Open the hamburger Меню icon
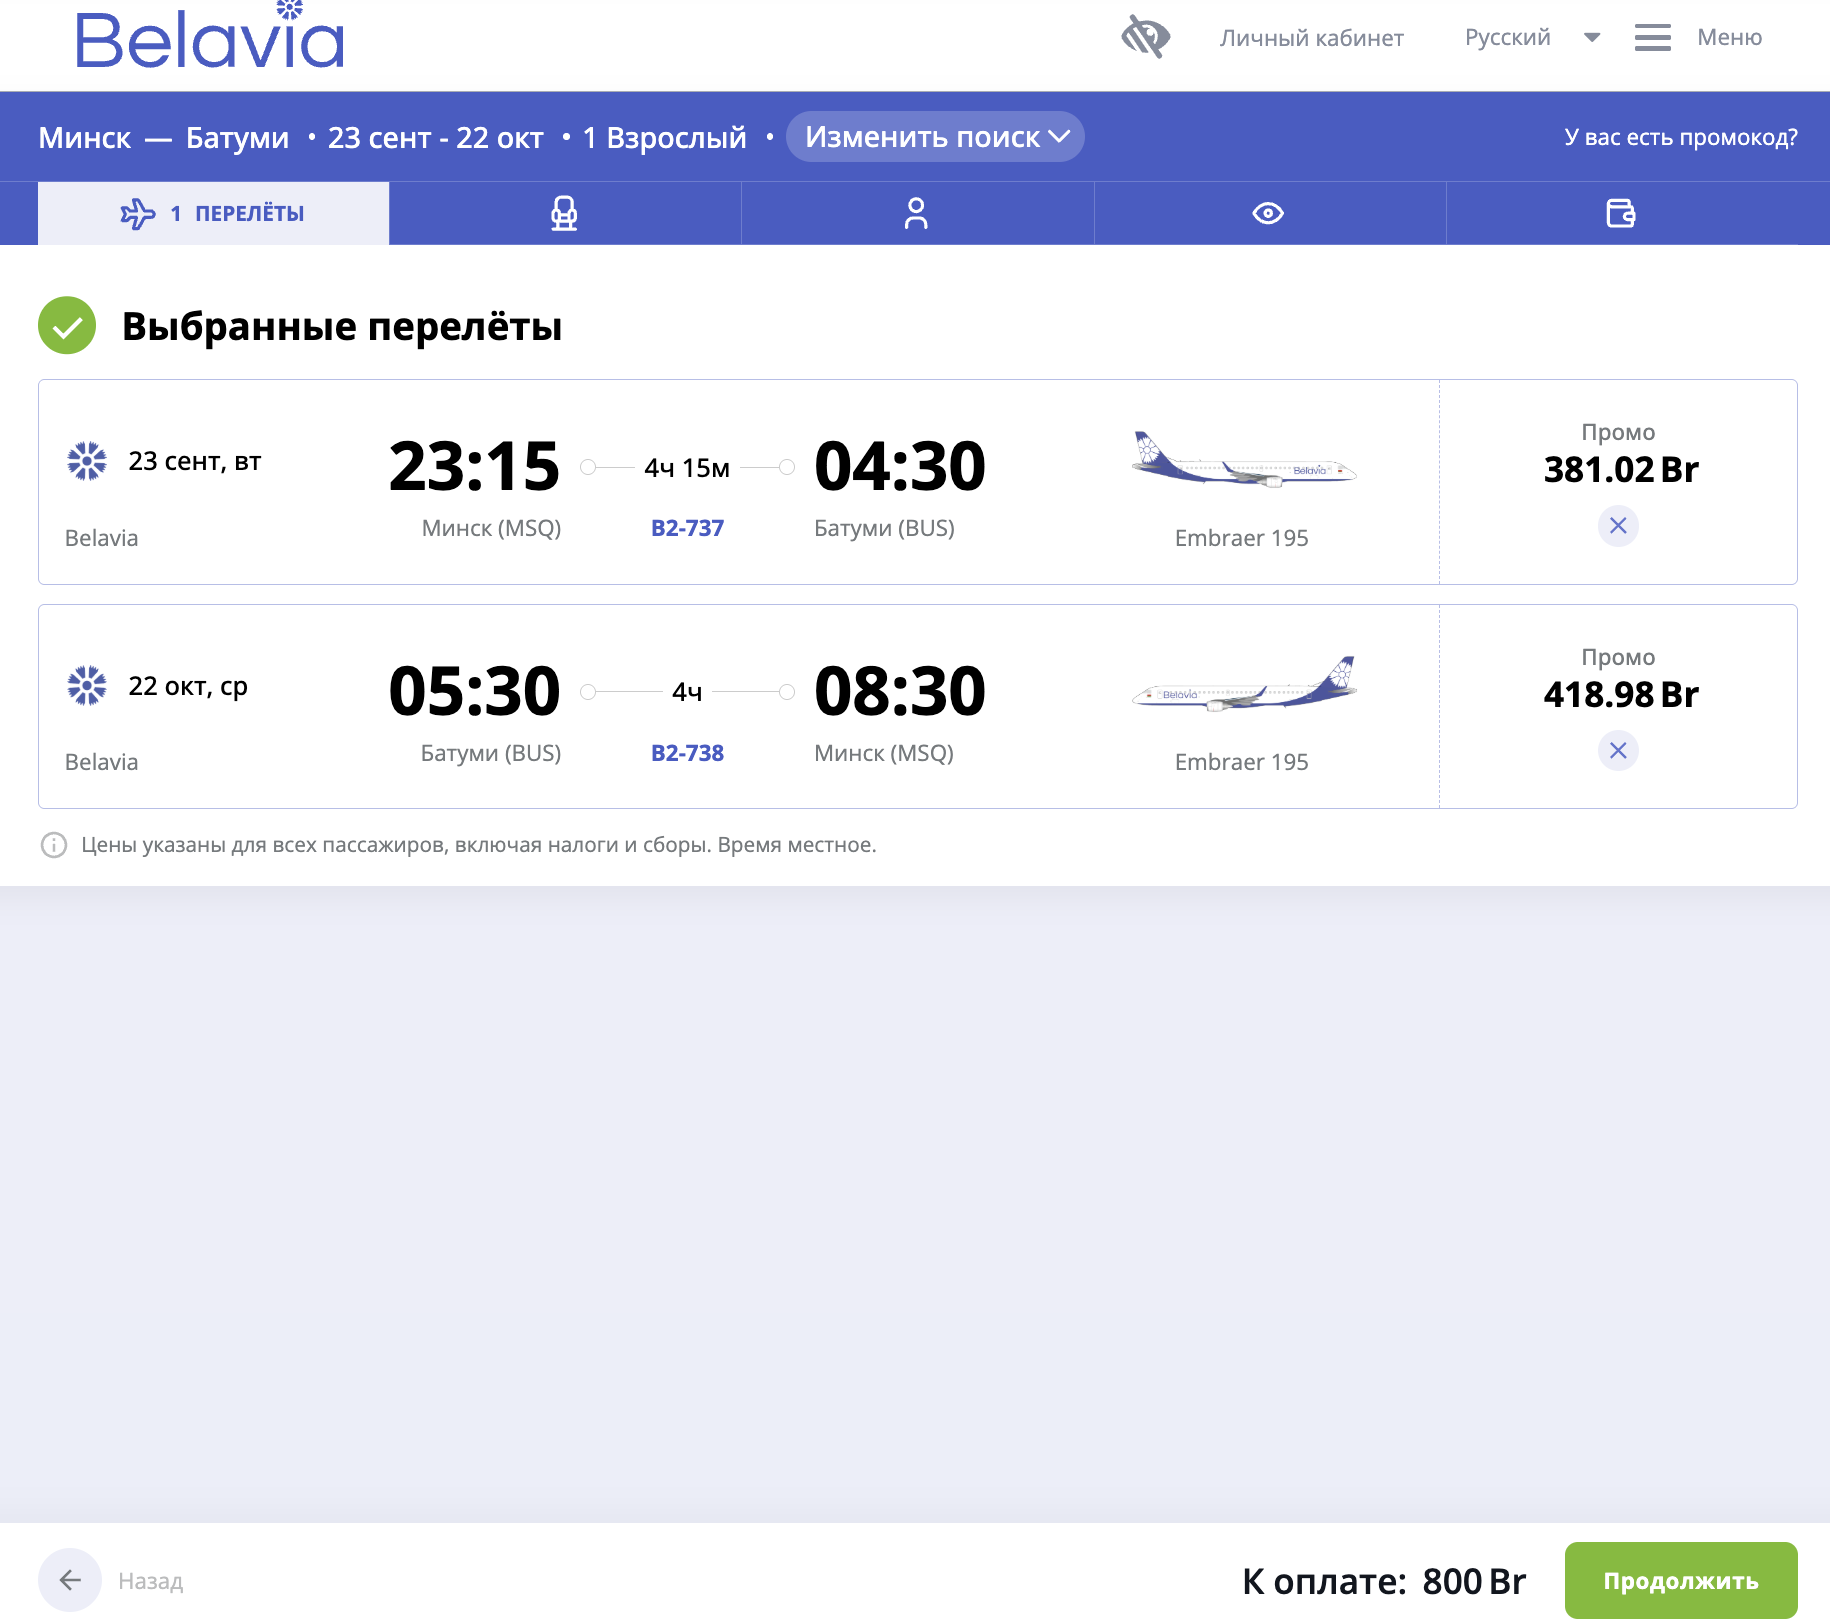Viewport: 1830px width, 1624px height. (x=1652, y=38)
